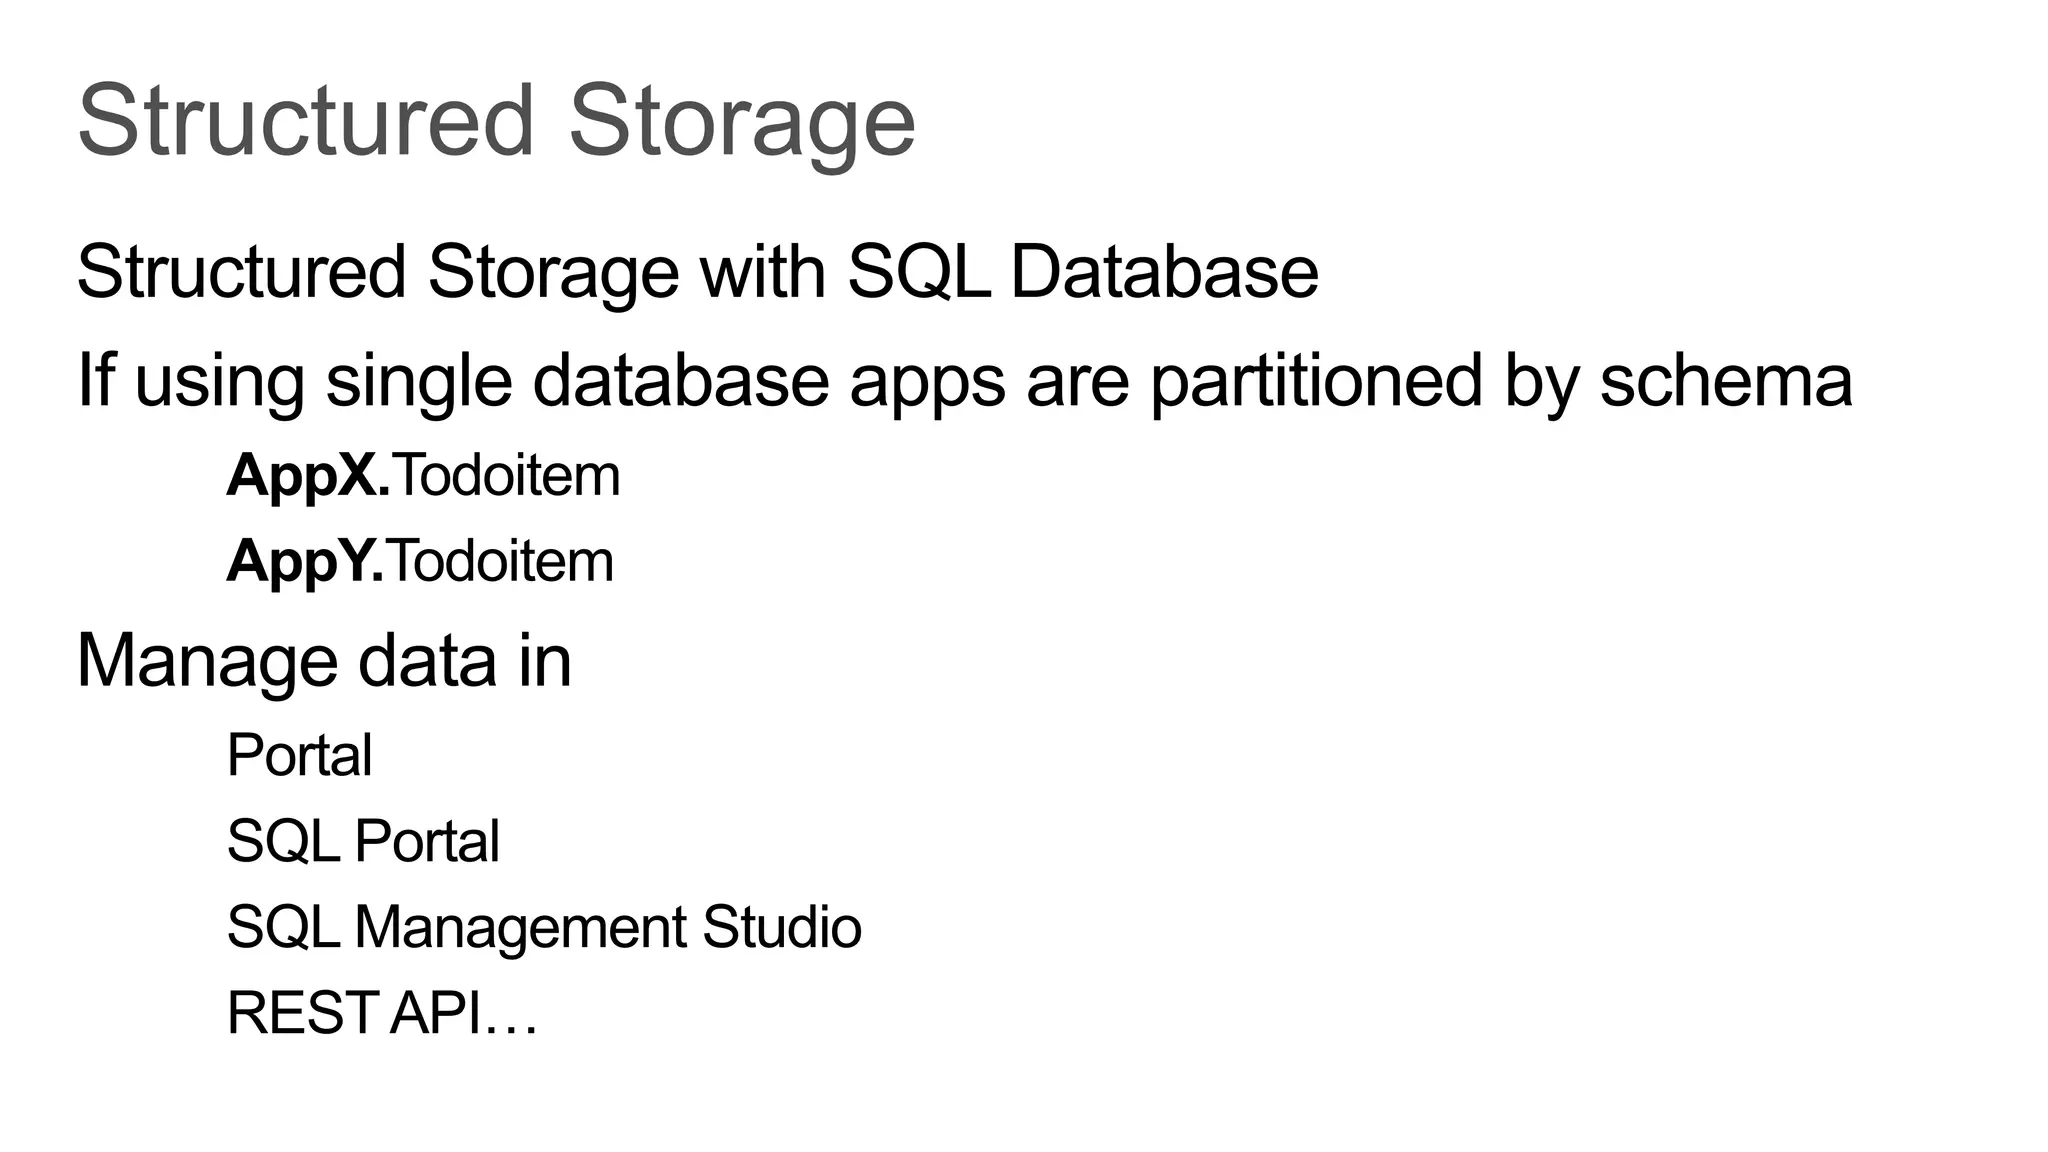The height and width of the screenshot is (1152, 2048).
Task: Click the word "Storage" in the gray title
Action: coord(741,122)
